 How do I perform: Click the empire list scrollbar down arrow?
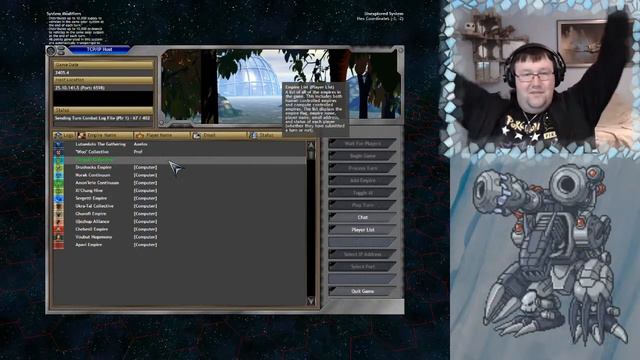tap(311, 300)
